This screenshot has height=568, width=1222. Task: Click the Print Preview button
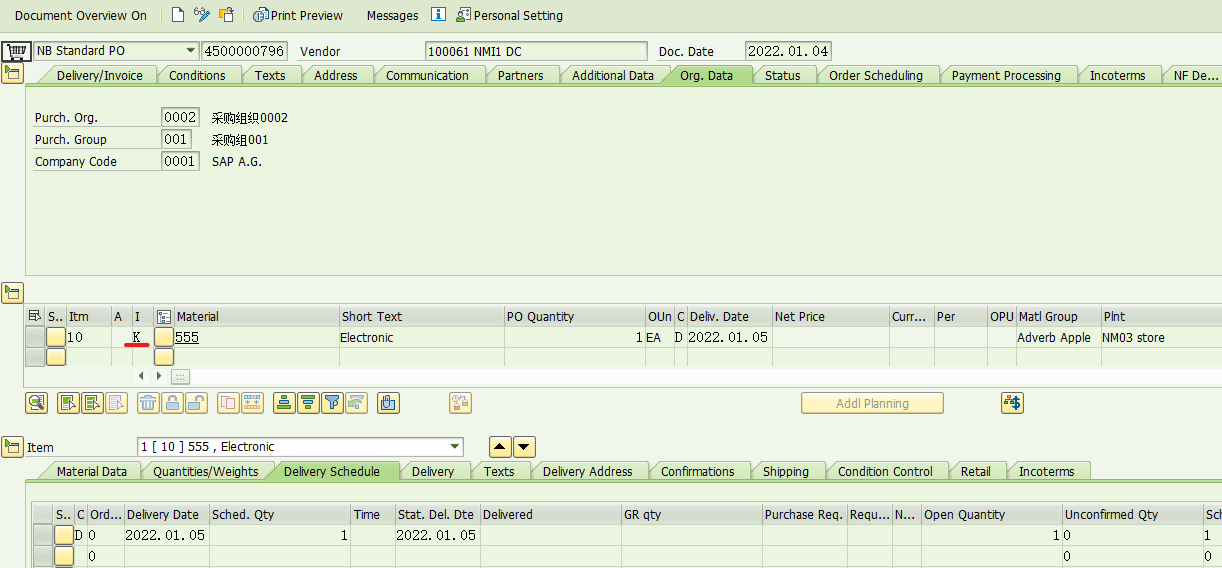click(298, 15)
